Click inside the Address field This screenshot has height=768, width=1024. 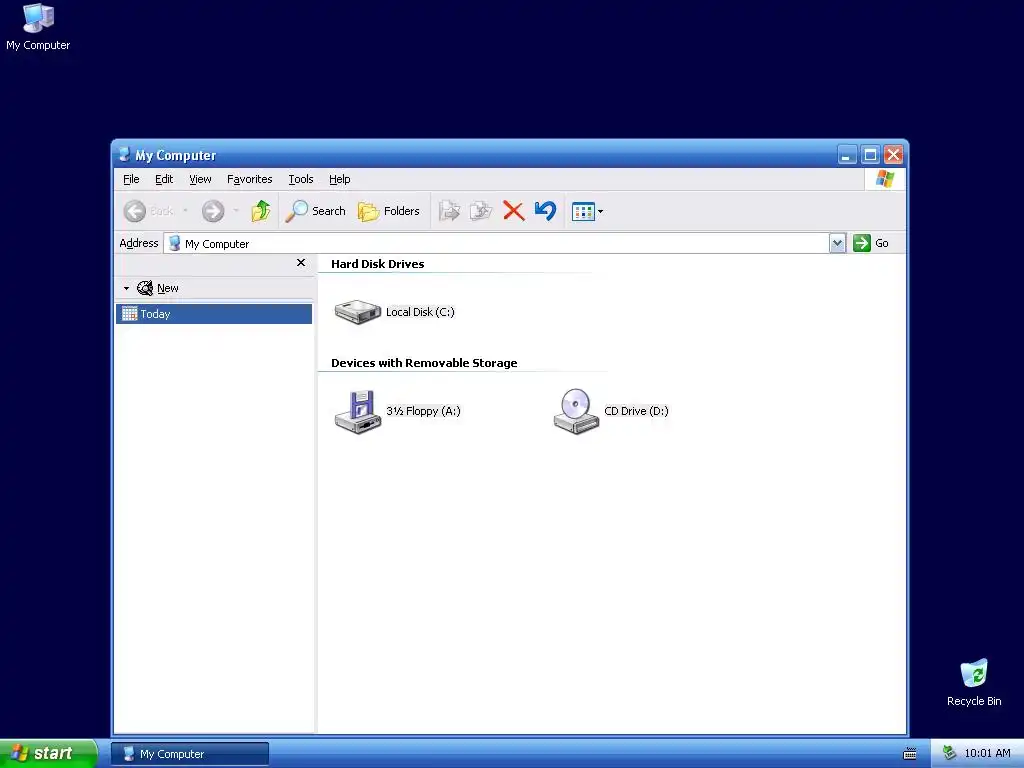496,244
